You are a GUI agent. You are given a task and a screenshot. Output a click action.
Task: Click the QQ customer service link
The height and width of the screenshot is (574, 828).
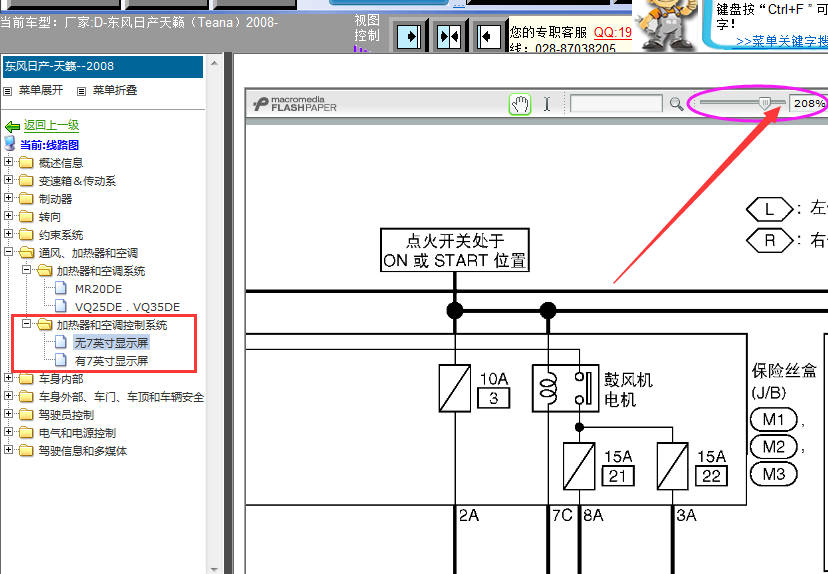[x=613, y=33]
